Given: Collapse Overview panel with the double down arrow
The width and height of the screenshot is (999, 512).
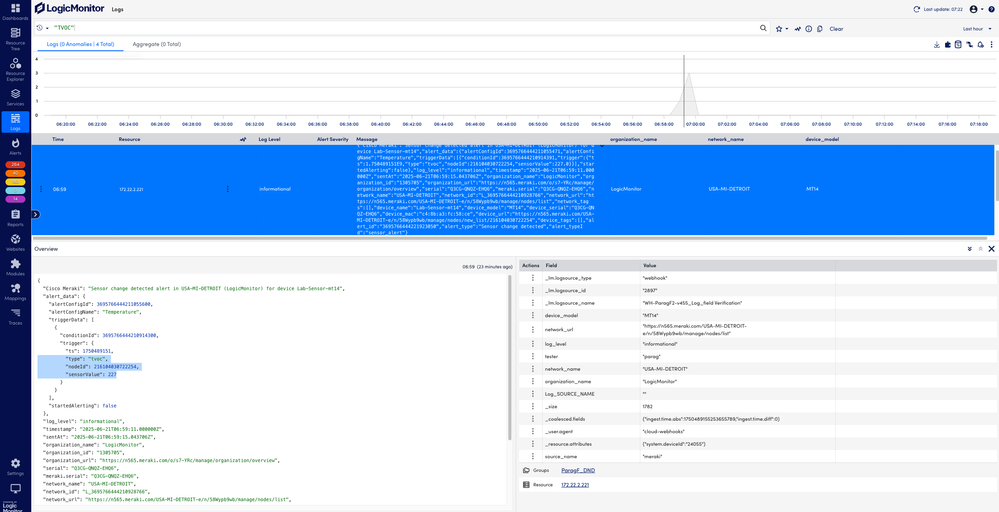Looking at the screenshot, I should [969, 249].
